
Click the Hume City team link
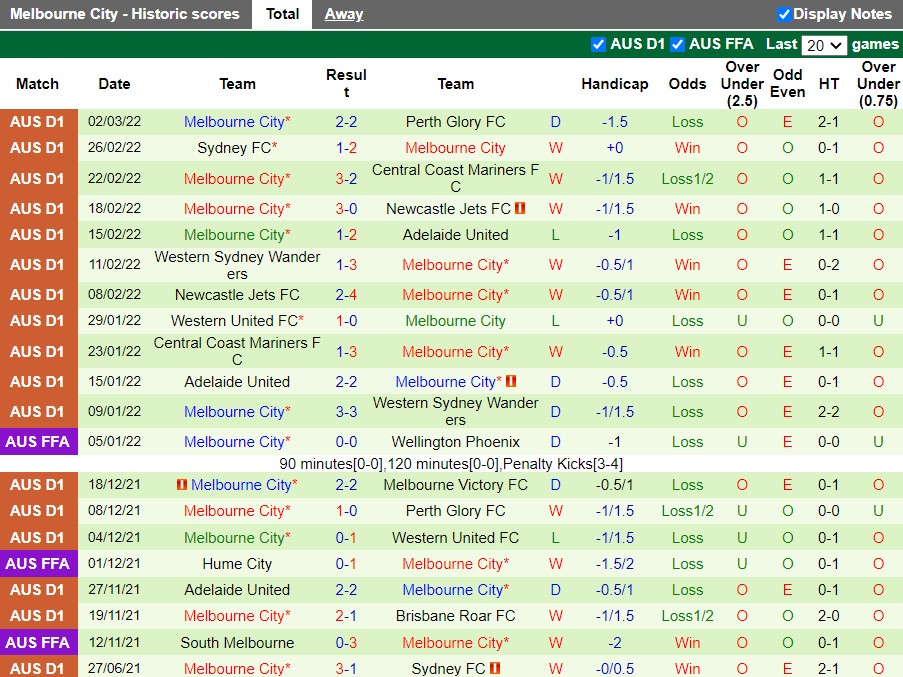[x=237, y=563]
